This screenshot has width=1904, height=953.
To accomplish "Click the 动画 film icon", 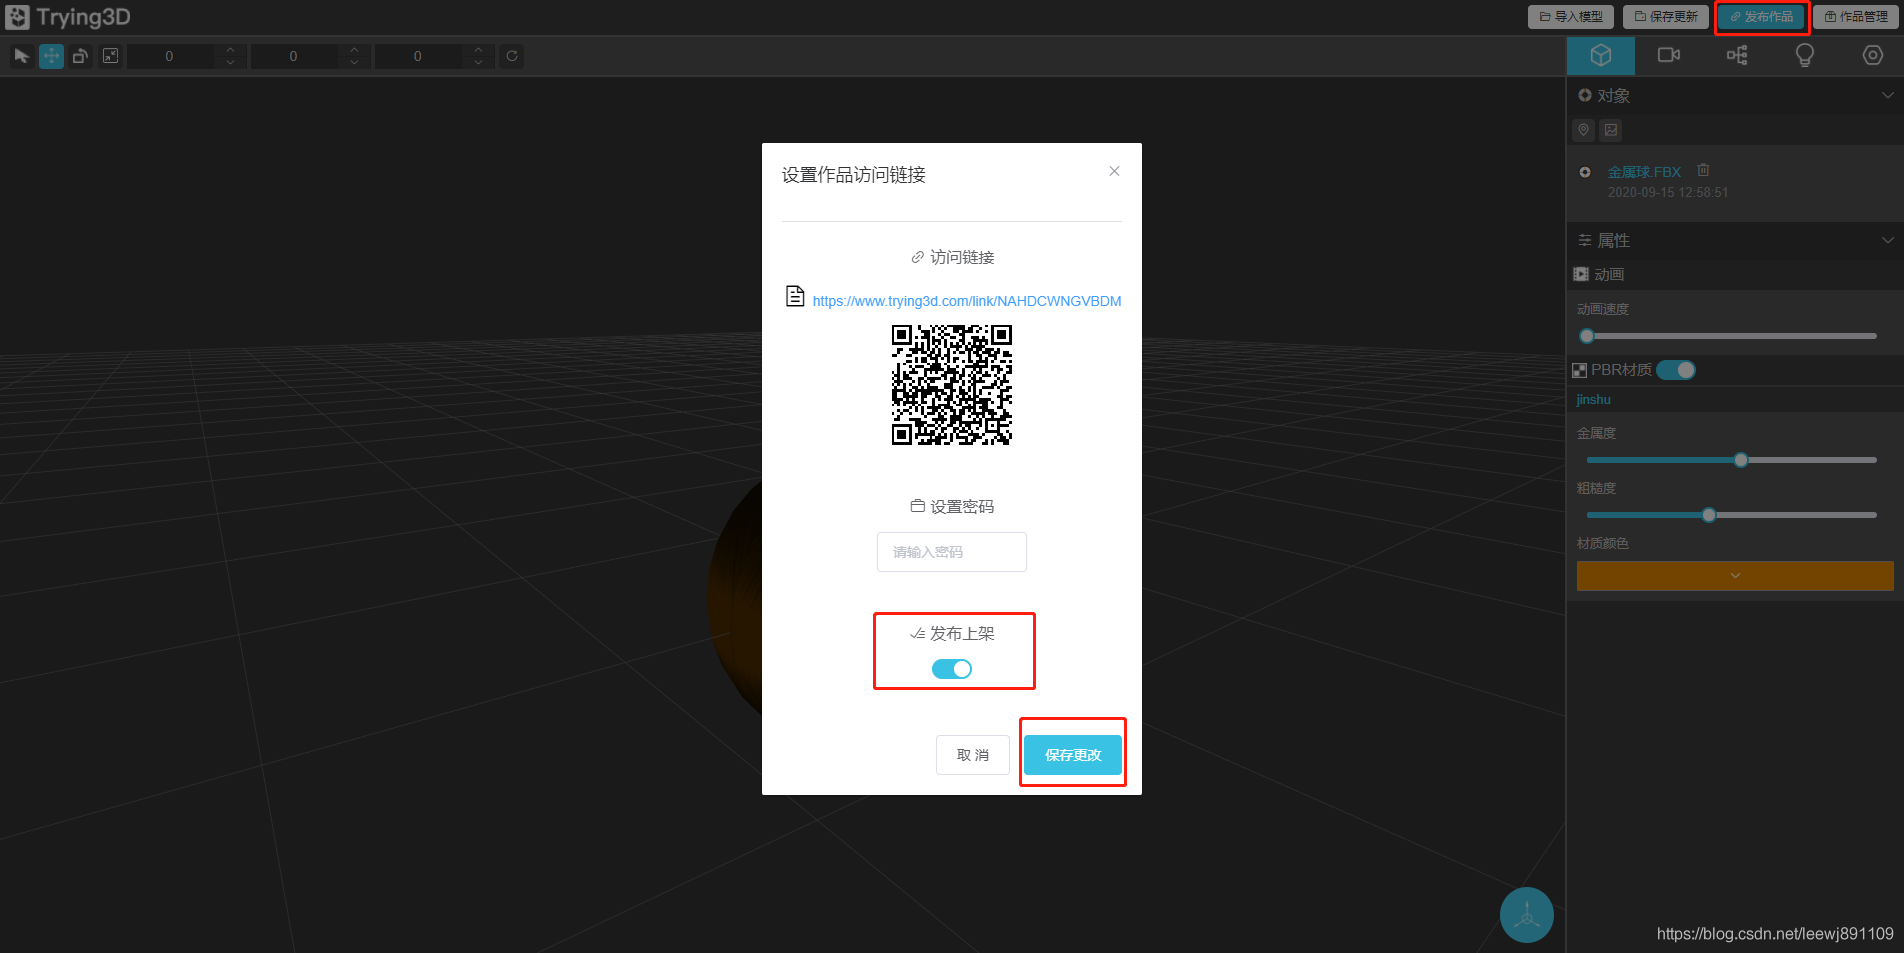I will [x=1581, y=274].
